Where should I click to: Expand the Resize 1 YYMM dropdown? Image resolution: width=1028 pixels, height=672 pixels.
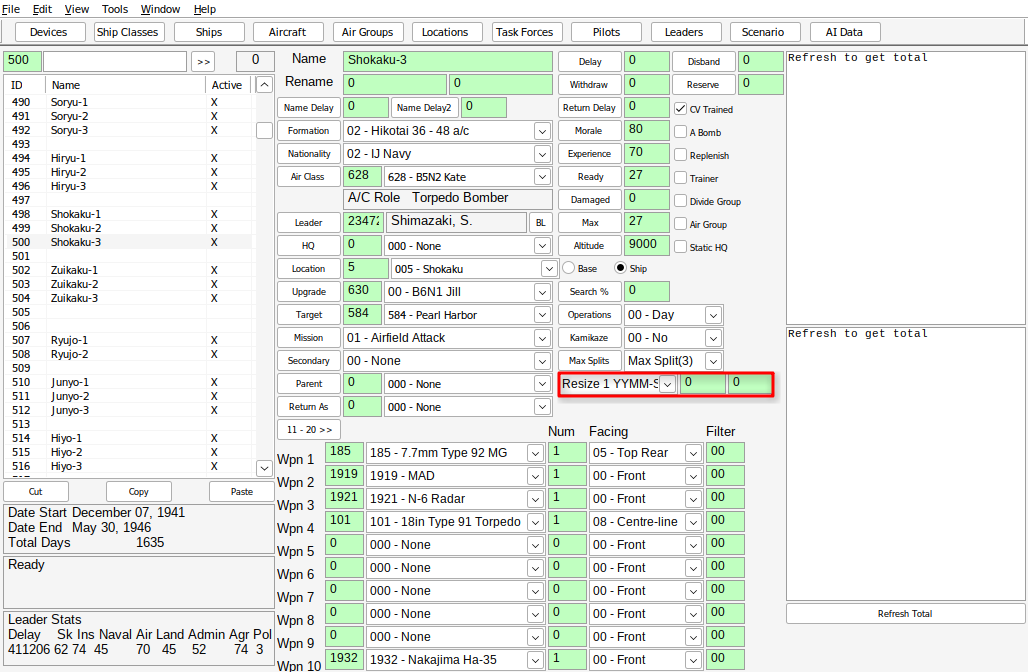click(x=667, y=384)
